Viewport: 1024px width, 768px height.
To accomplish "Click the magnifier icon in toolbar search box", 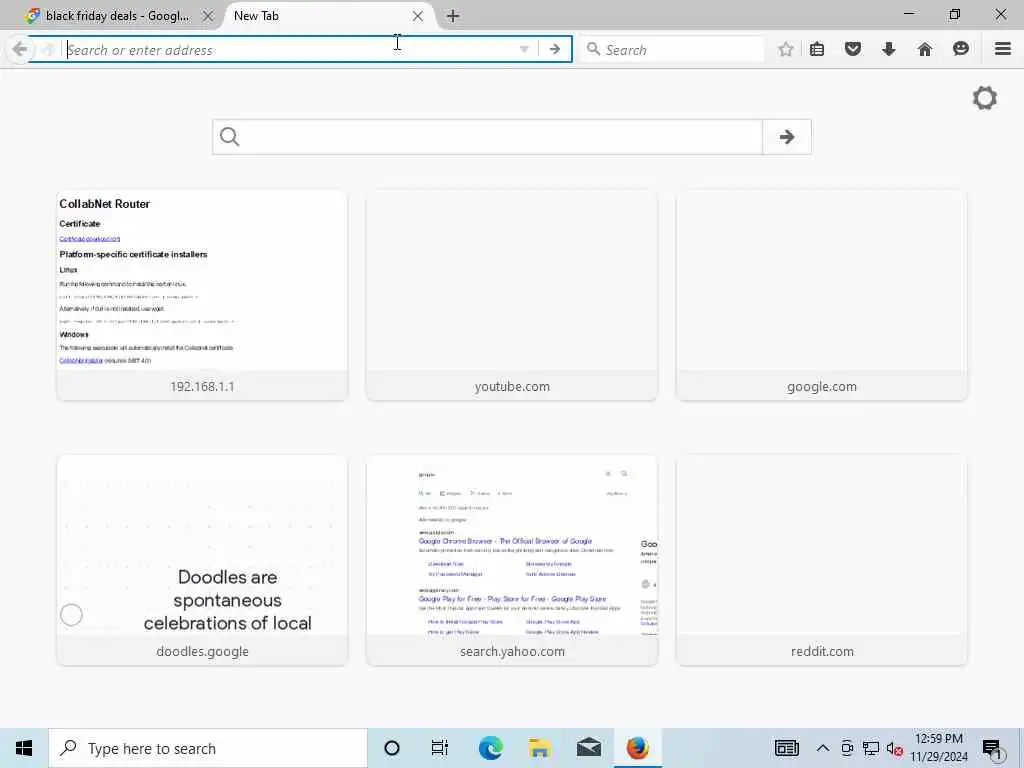I will [x=593, y=49].
